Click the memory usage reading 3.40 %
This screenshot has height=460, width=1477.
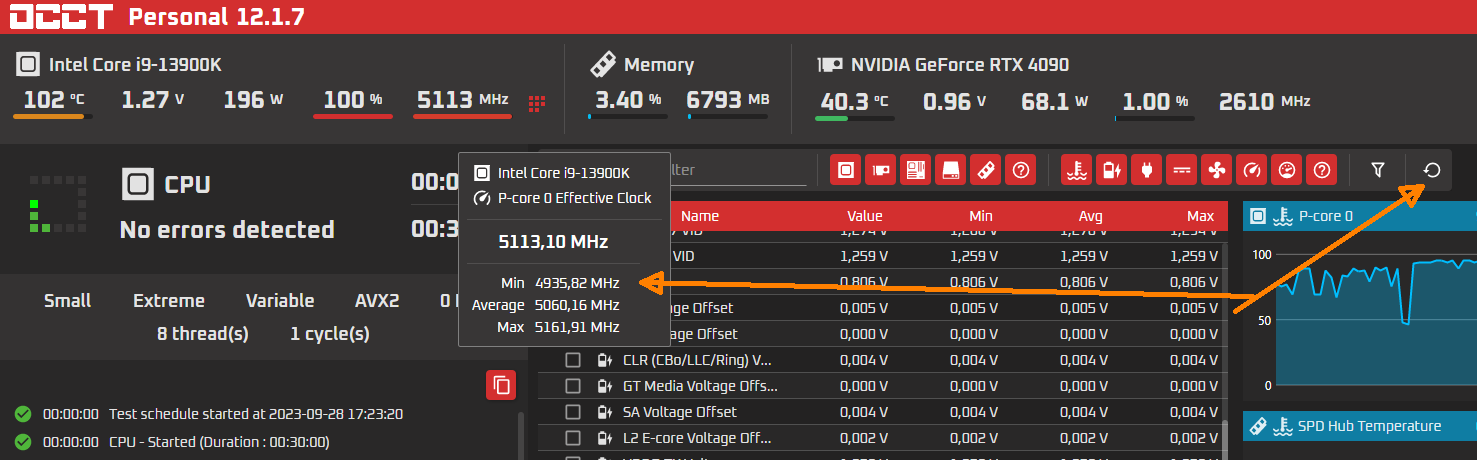[x=628, y=100]
